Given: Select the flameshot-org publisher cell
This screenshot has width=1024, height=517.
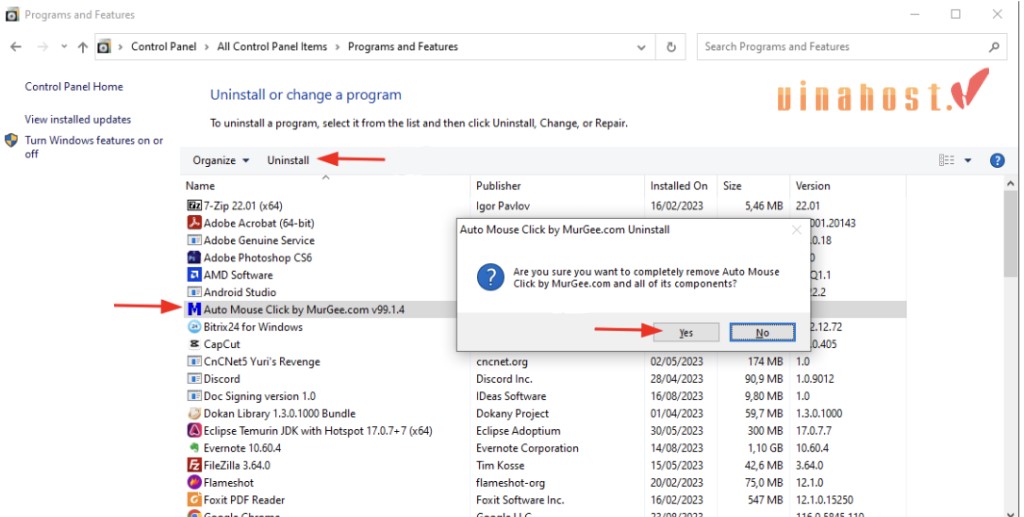Looking at the screenshot, I should [x=510, y=482].
